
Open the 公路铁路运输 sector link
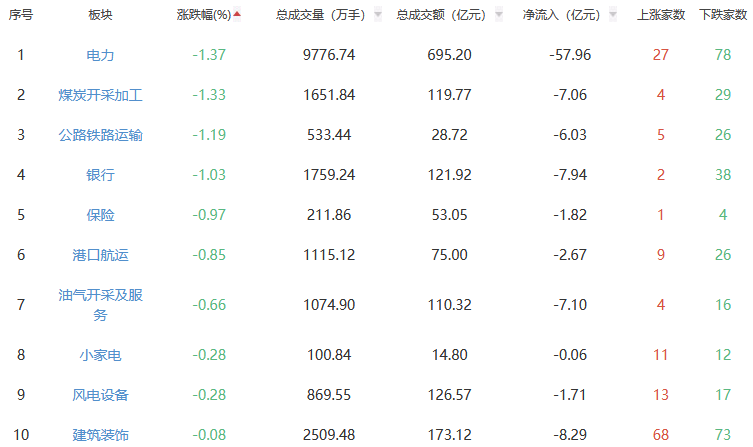click(x=100, y=135)
